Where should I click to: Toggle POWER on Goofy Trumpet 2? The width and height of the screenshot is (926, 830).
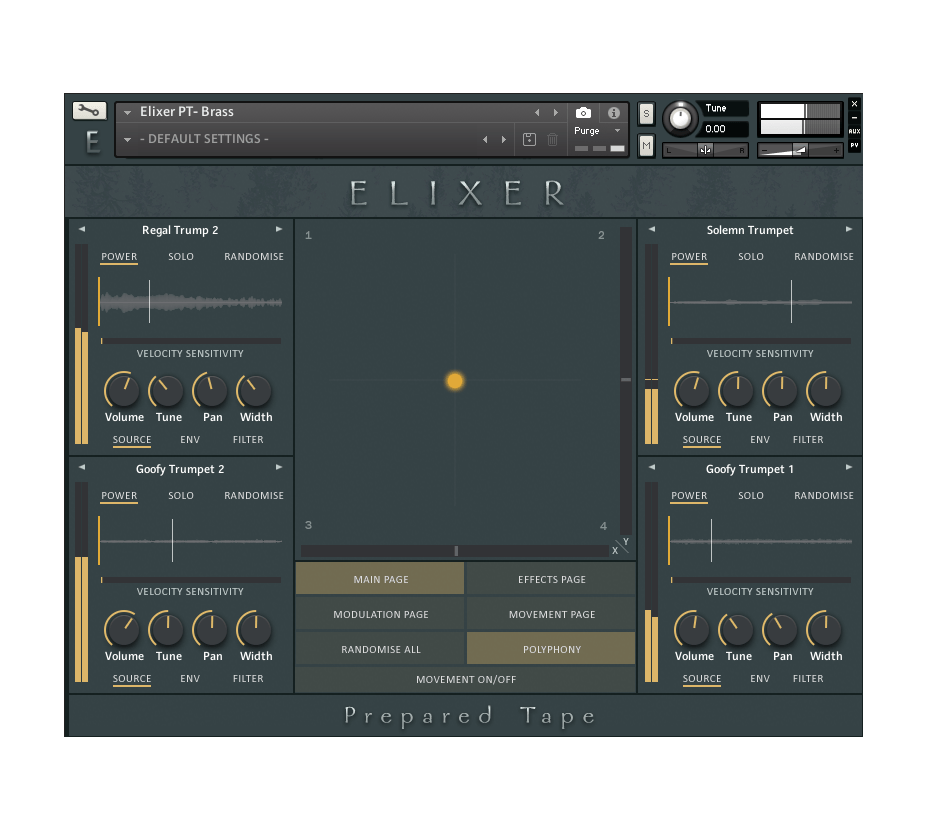(x=119, y=495)
